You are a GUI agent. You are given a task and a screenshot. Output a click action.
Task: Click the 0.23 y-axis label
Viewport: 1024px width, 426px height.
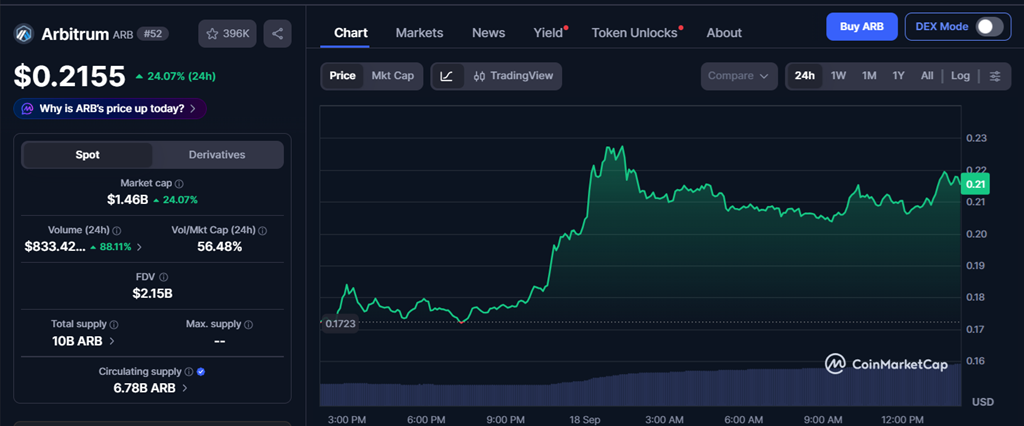click(x=976, y=138)
